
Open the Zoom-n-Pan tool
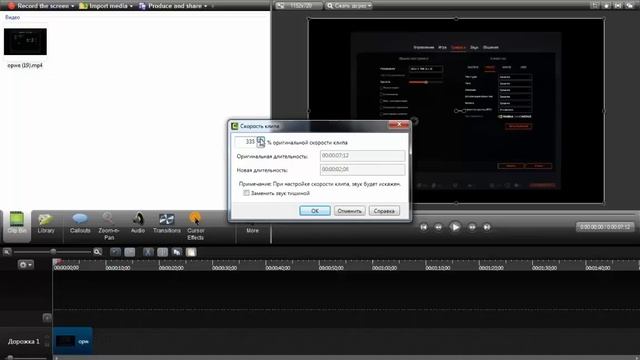(x=109, y=226)
